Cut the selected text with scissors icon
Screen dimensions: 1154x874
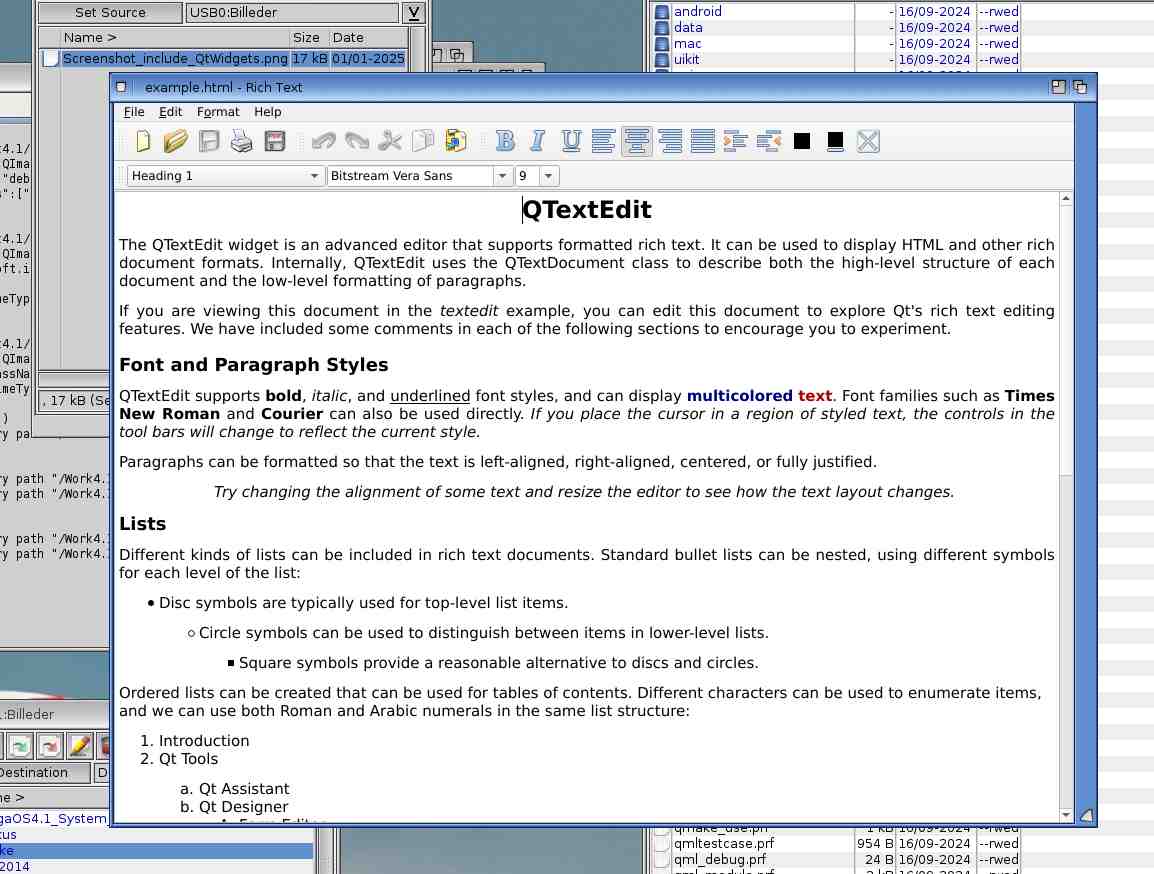[x=390, y=141]
